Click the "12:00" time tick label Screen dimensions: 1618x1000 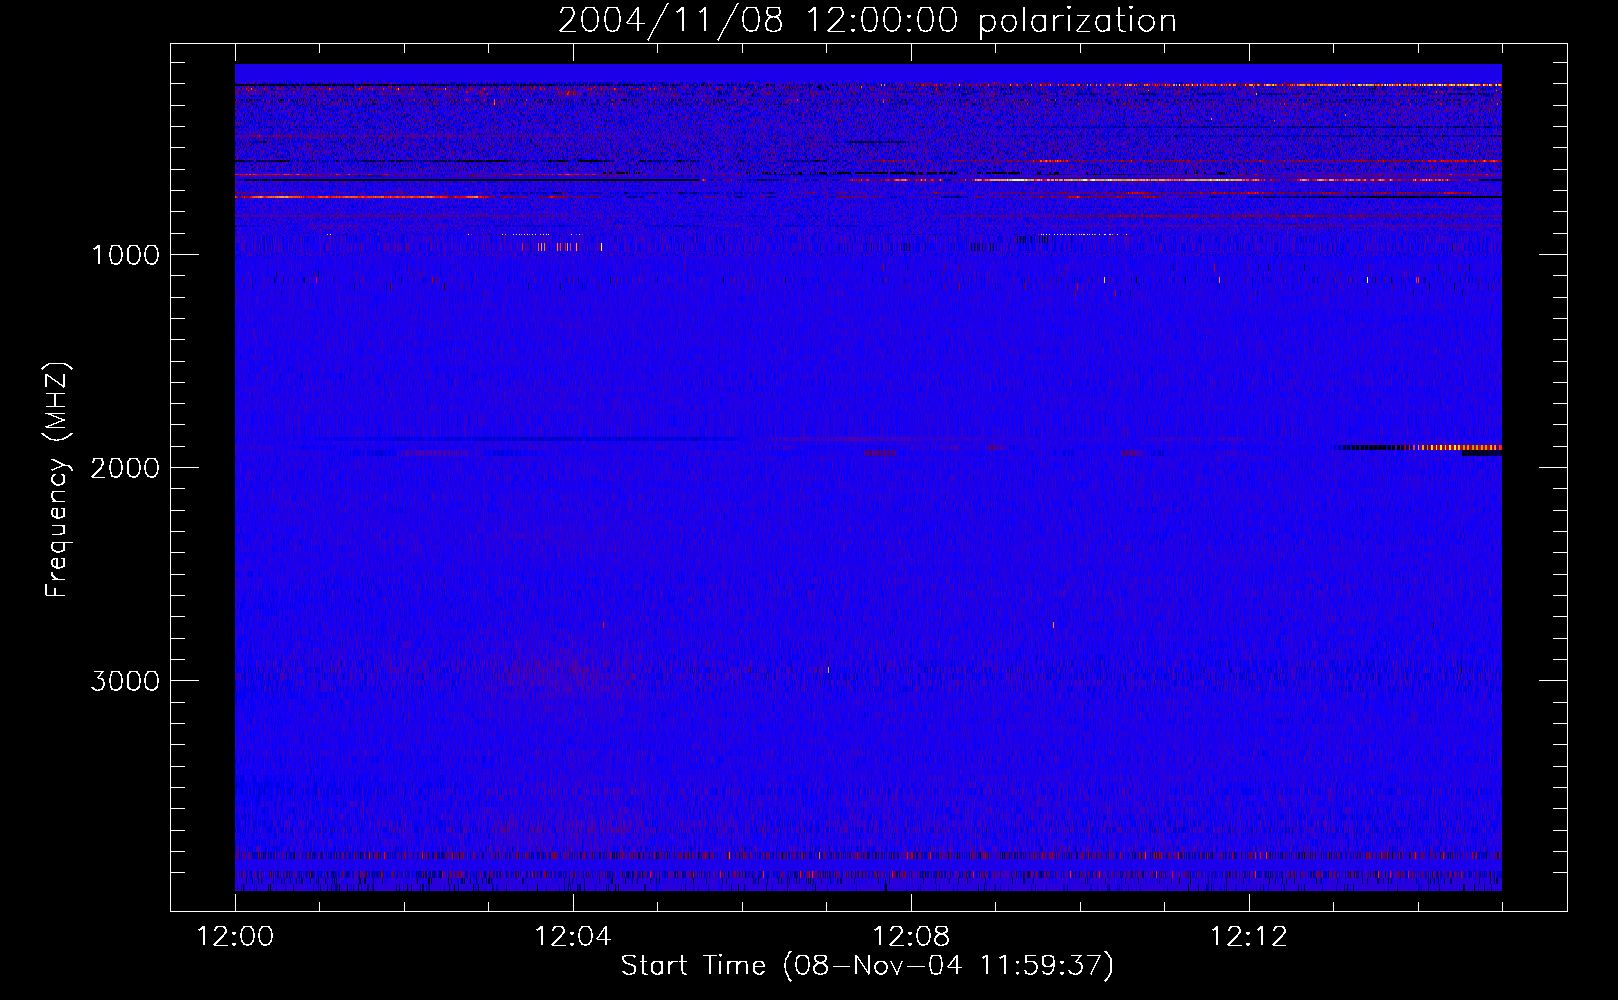tap(235, 937)
